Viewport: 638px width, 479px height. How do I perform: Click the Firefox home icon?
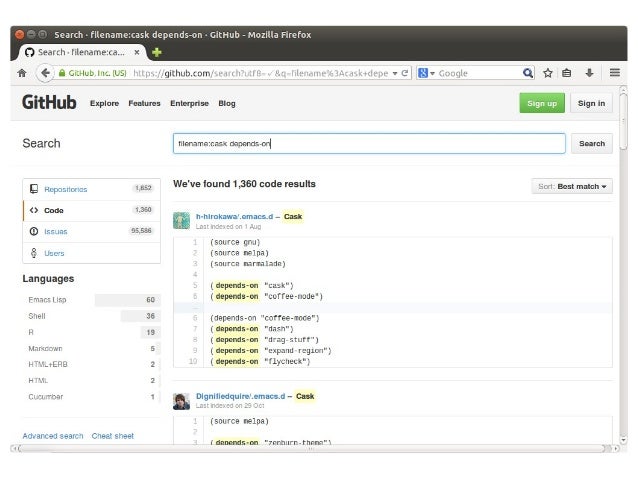(x=22, y=73)
